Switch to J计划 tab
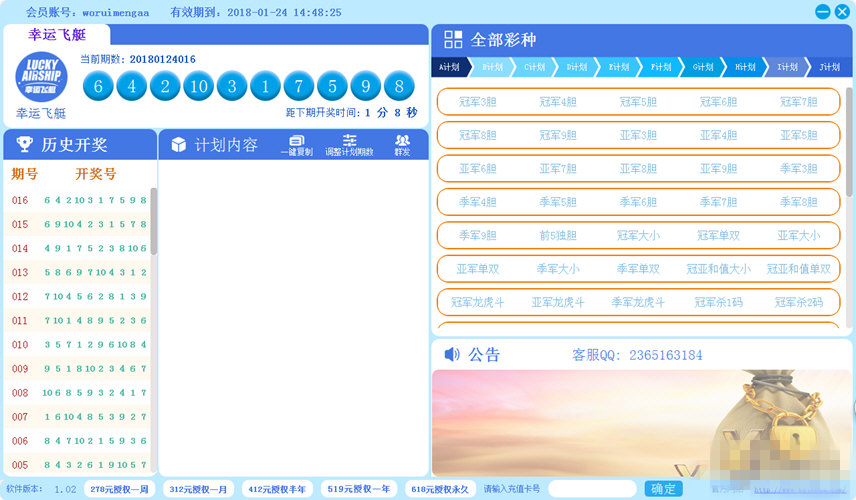This screenshot has height=500, width=856. pos(829,67)
